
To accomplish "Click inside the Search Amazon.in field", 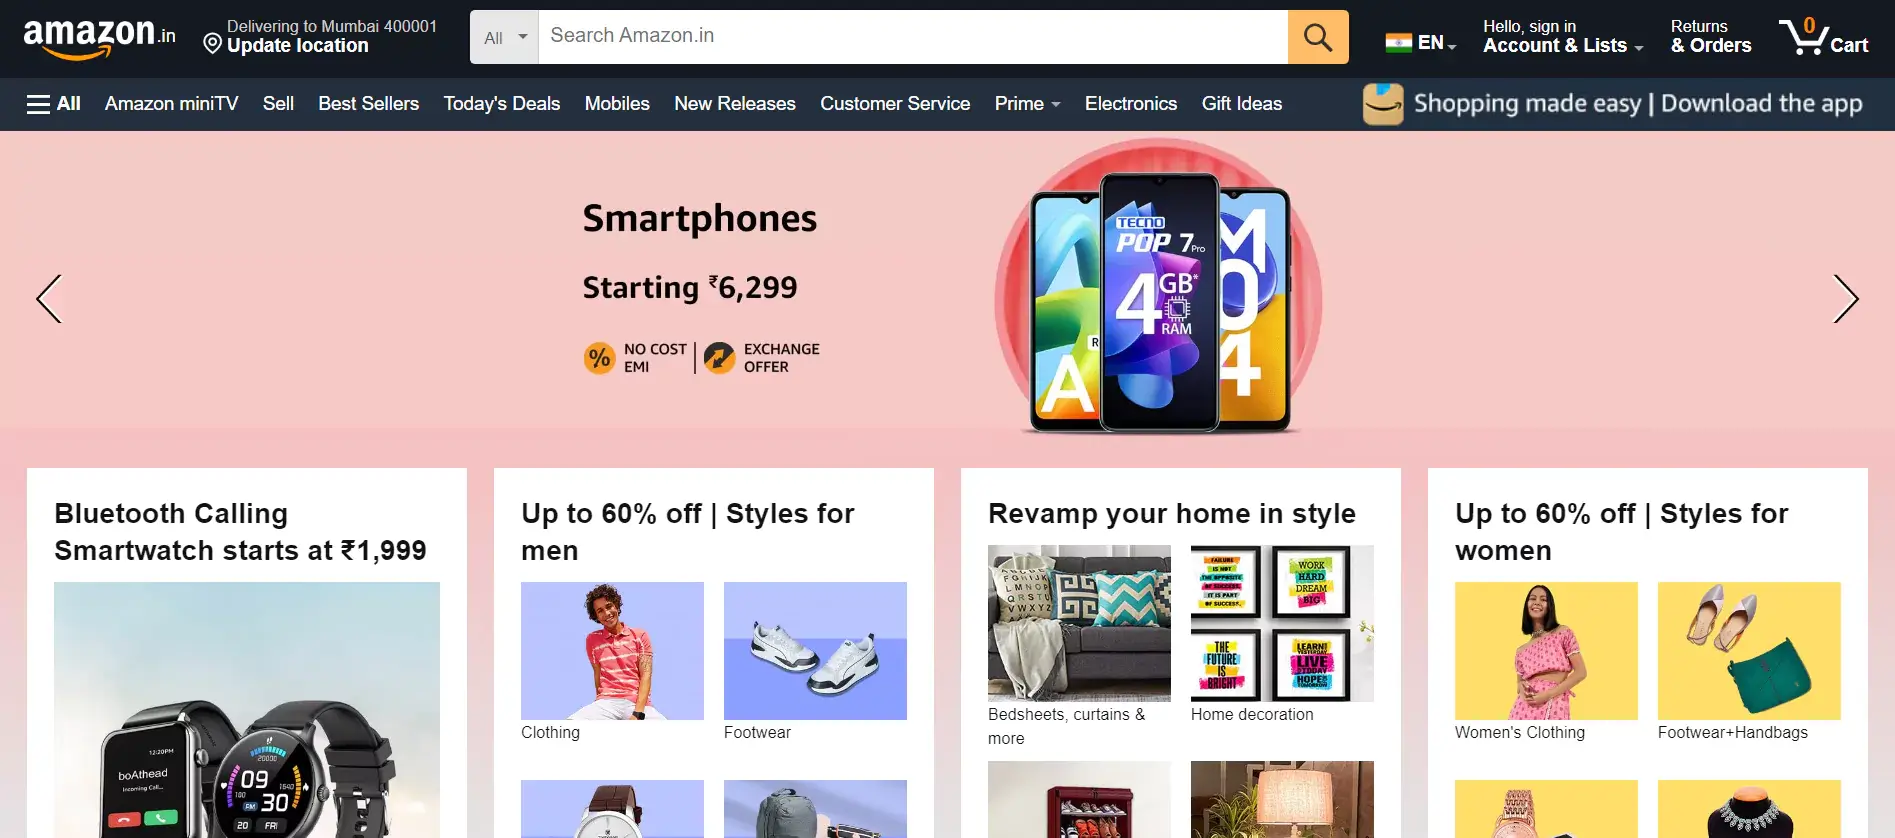I will point(913,37).
